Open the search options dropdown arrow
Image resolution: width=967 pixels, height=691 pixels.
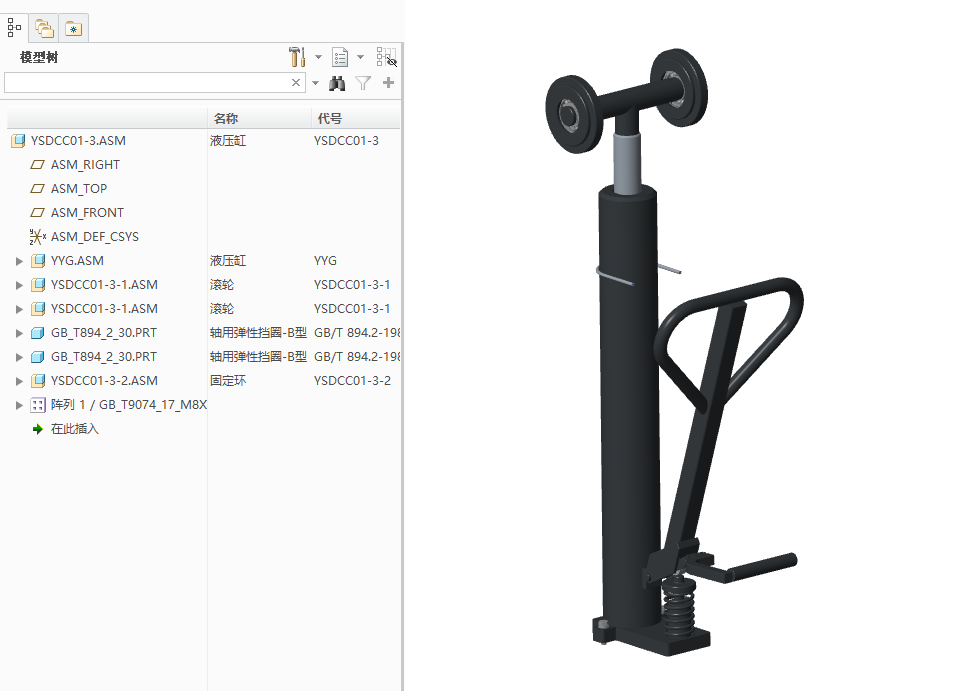point(315,83)
